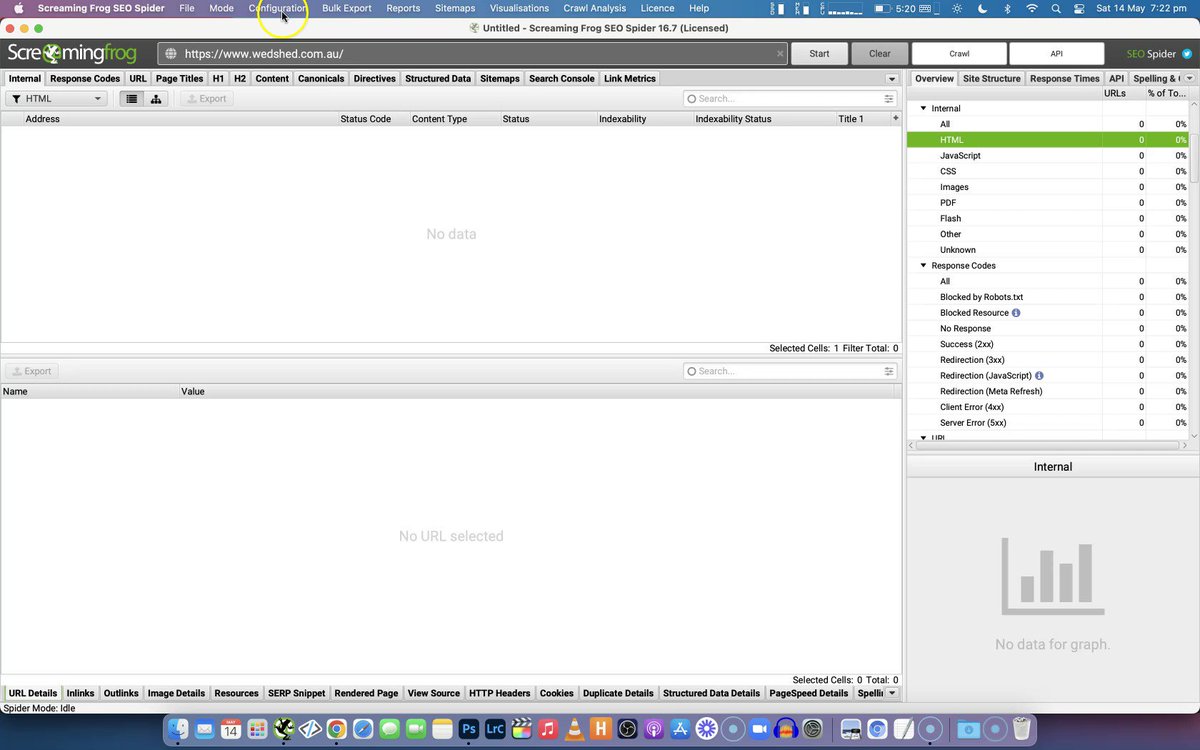Click the upper Export button

click(x=207, y=99)
